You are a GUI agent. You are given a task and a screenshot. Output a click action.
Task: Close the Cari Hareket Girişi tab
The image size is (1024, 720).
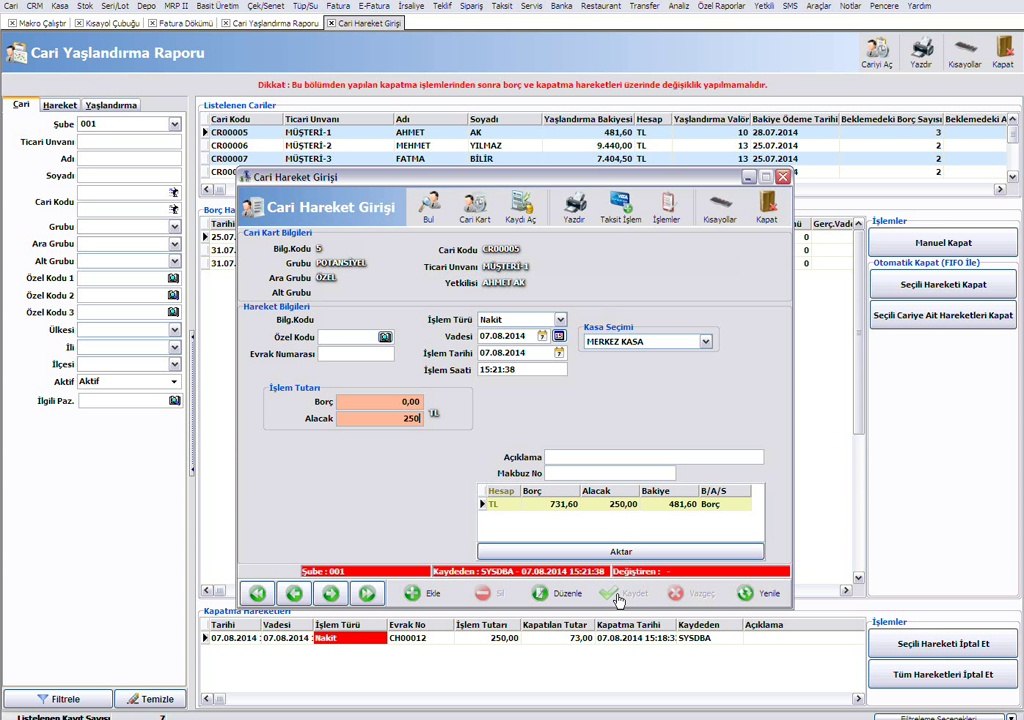[331, 23]
